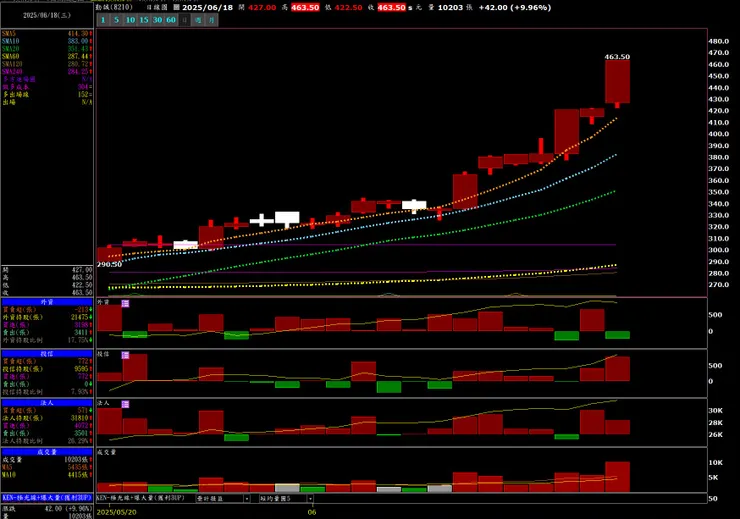Click the 2025/06/18 date in chart header
Screen dimensions: 740x519
click(x=208, y=8)
